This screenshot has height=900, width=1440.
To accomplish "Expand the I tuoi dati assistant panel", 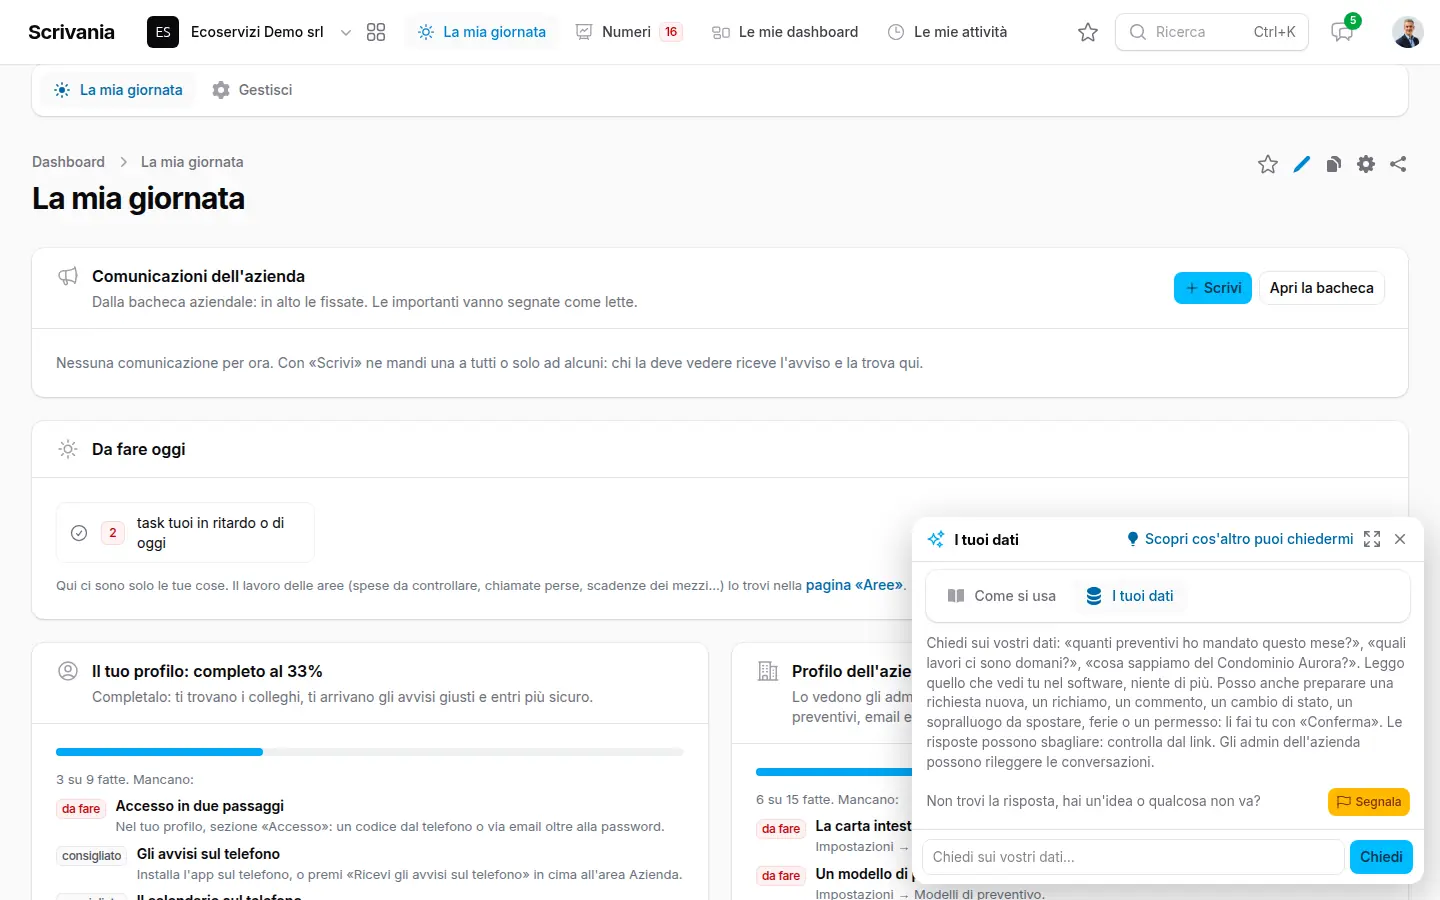I will coord(1372,539).
